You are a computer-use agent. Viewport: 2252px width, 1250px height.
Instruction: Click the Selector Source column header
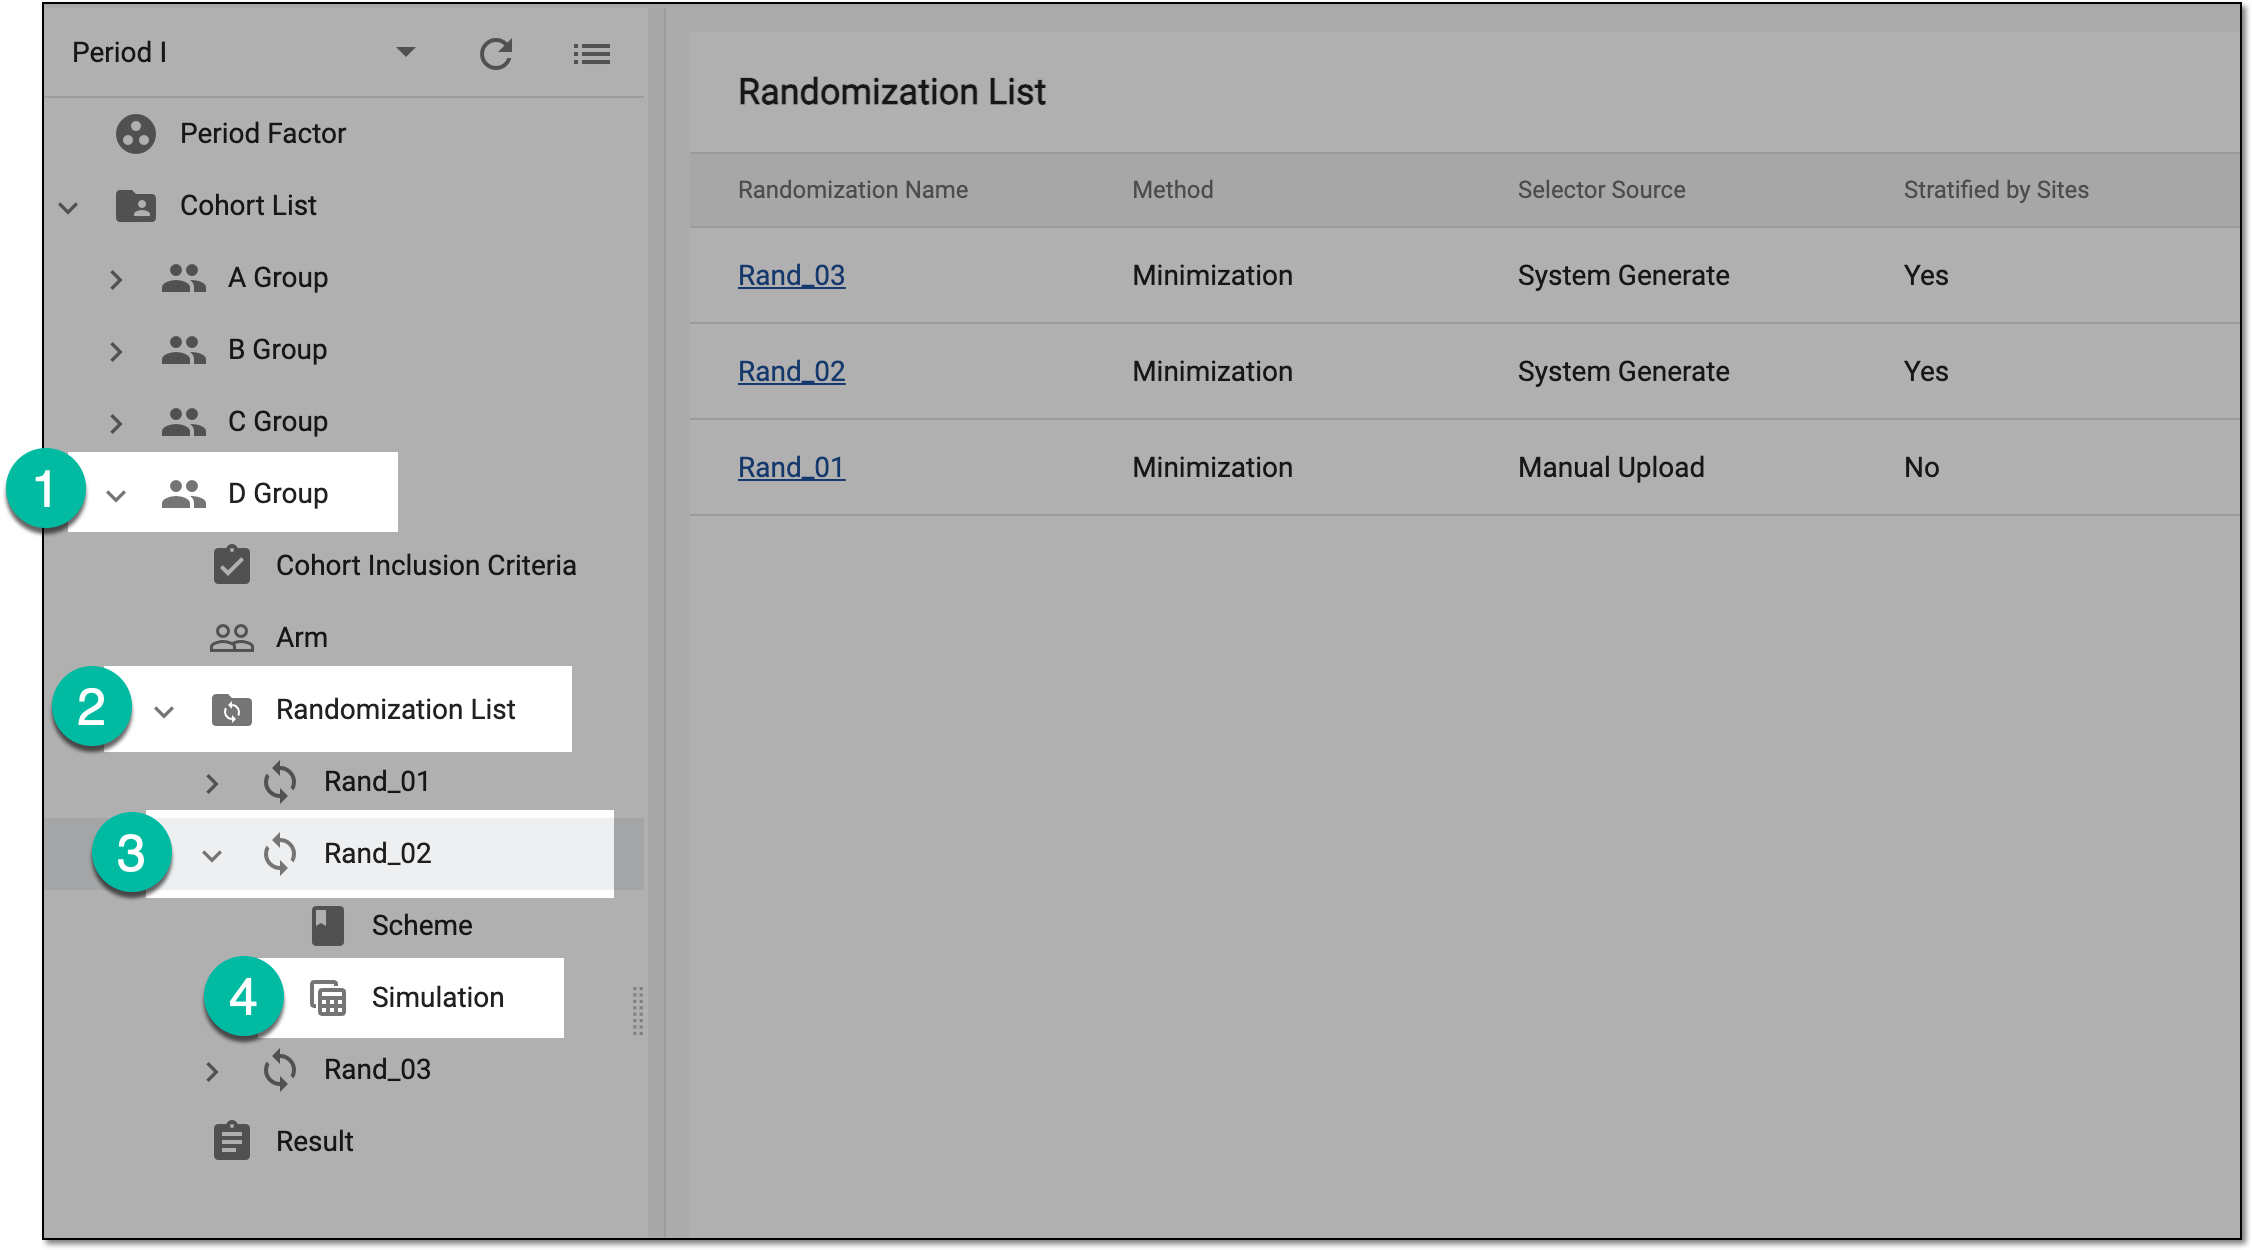1602,190
